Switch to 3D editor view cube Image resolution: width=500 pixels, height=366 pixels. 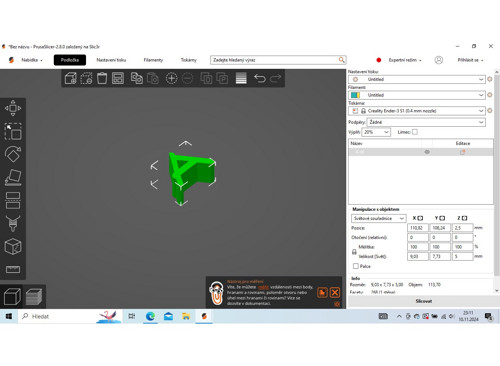point(12,297)
